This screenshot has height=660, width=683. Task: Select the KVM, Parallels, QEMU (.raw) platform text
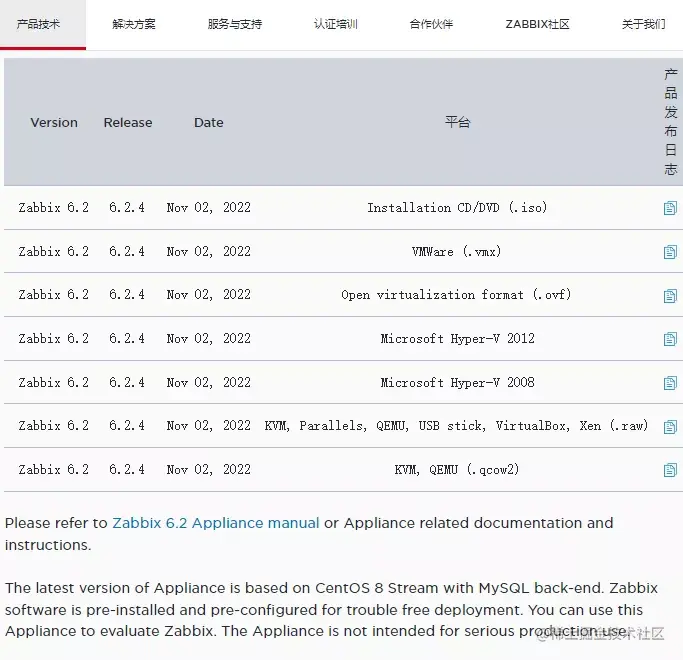pos(456,426)
